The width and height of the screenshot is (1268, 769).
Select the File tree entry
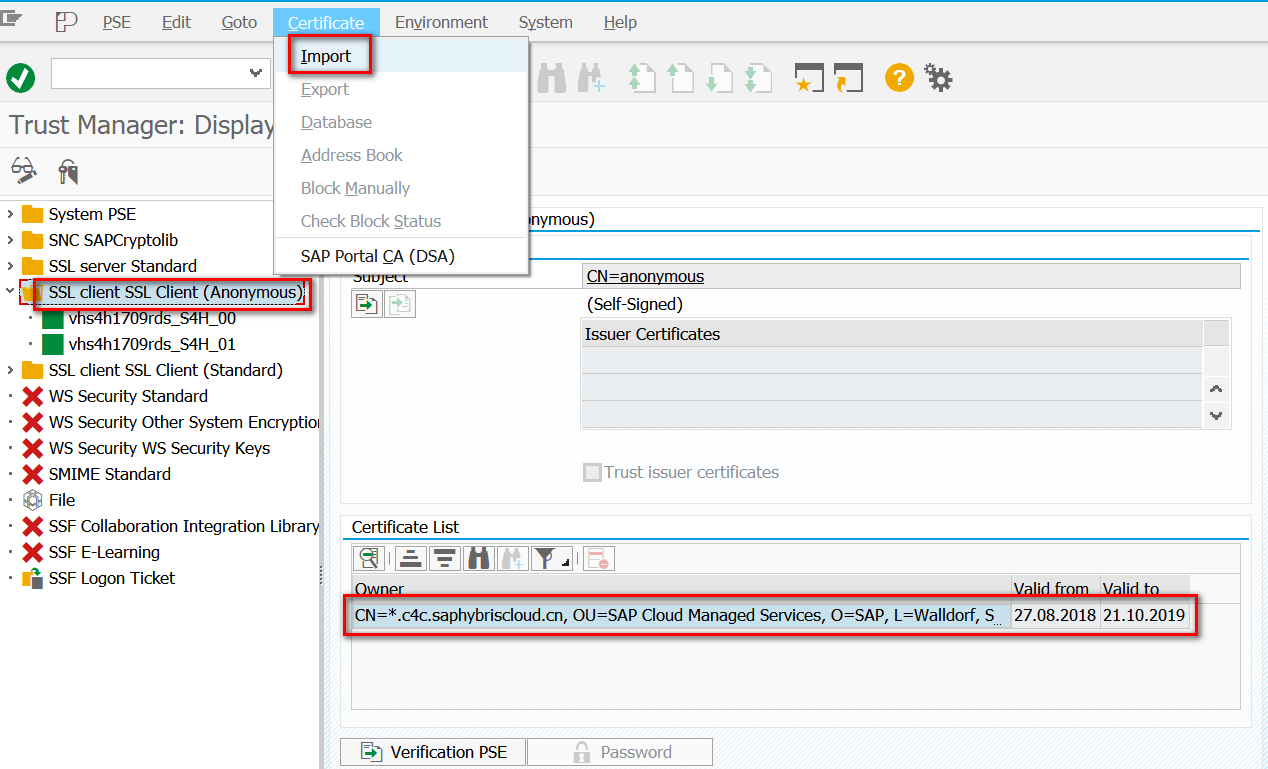[x=62, y=500]
